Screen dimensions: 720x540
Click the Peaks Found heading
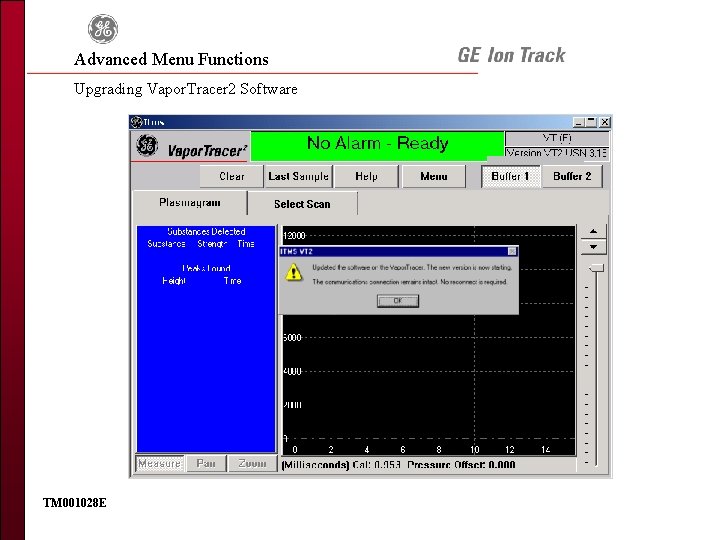point(206,268)
